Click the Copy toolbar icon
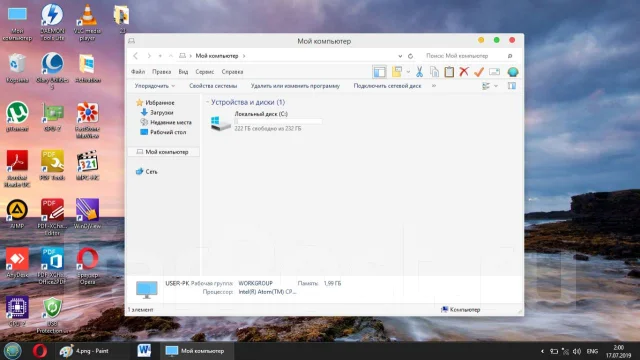 434,72
